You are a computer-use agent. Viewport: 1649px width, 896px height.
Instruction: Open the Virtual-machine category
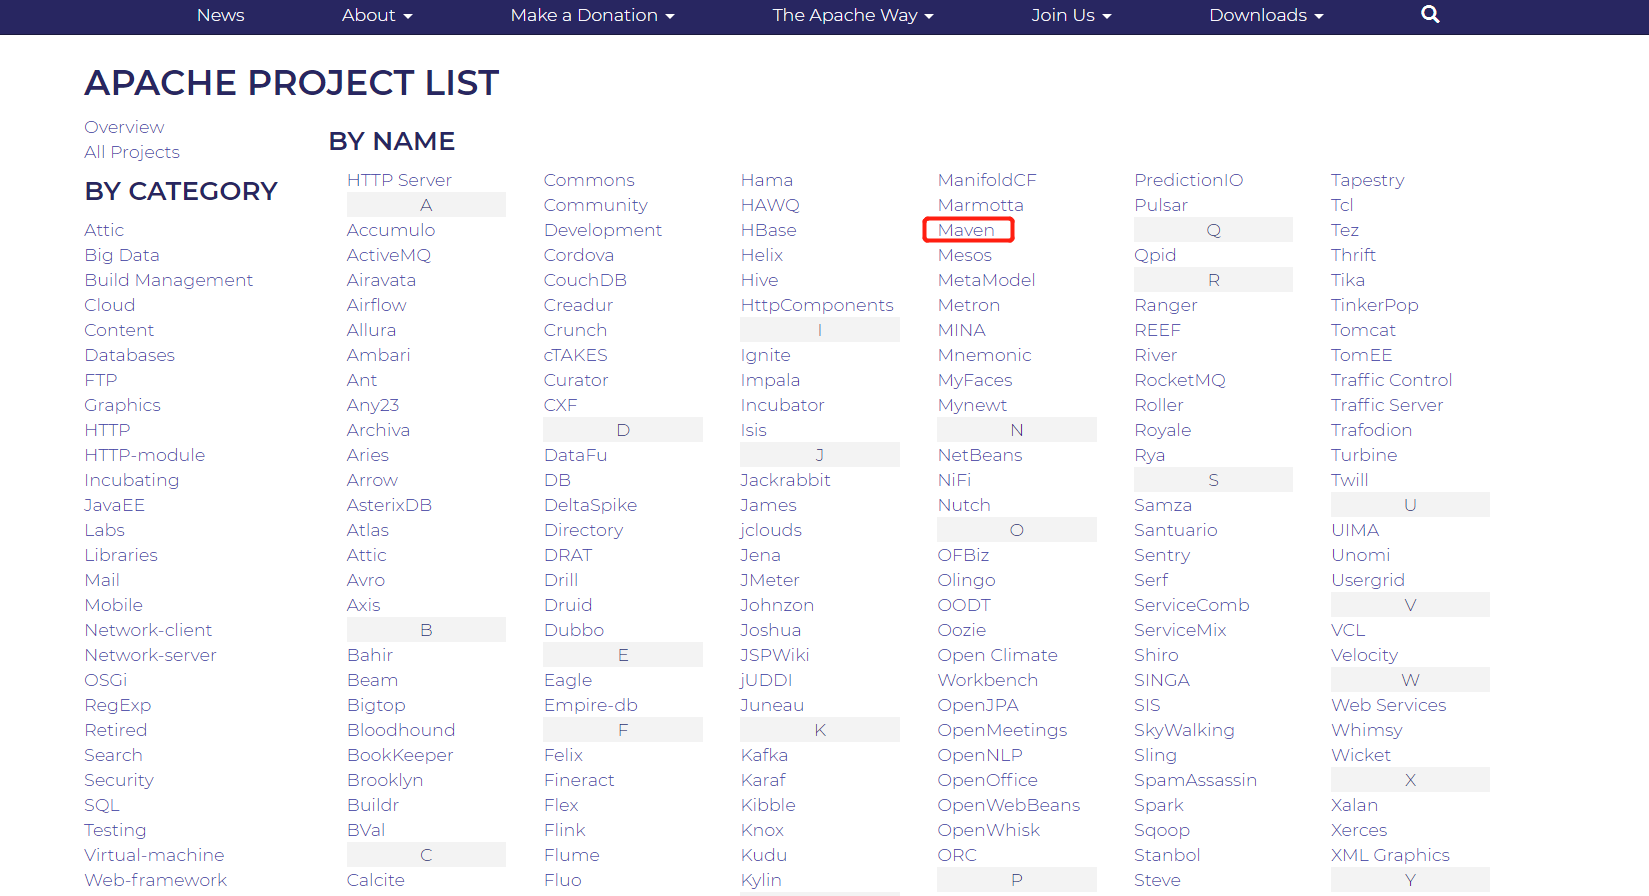(154, 855)
